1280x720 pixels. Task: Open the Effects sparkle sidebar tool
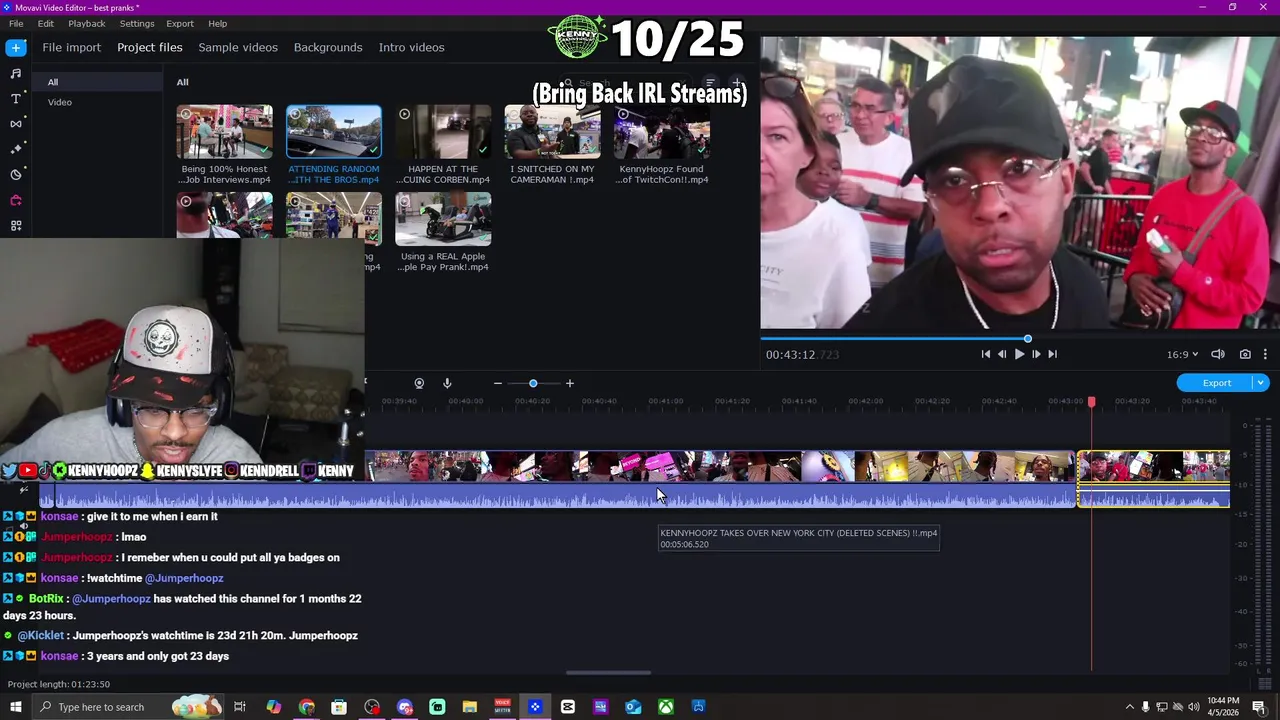[x=16, y=149]
